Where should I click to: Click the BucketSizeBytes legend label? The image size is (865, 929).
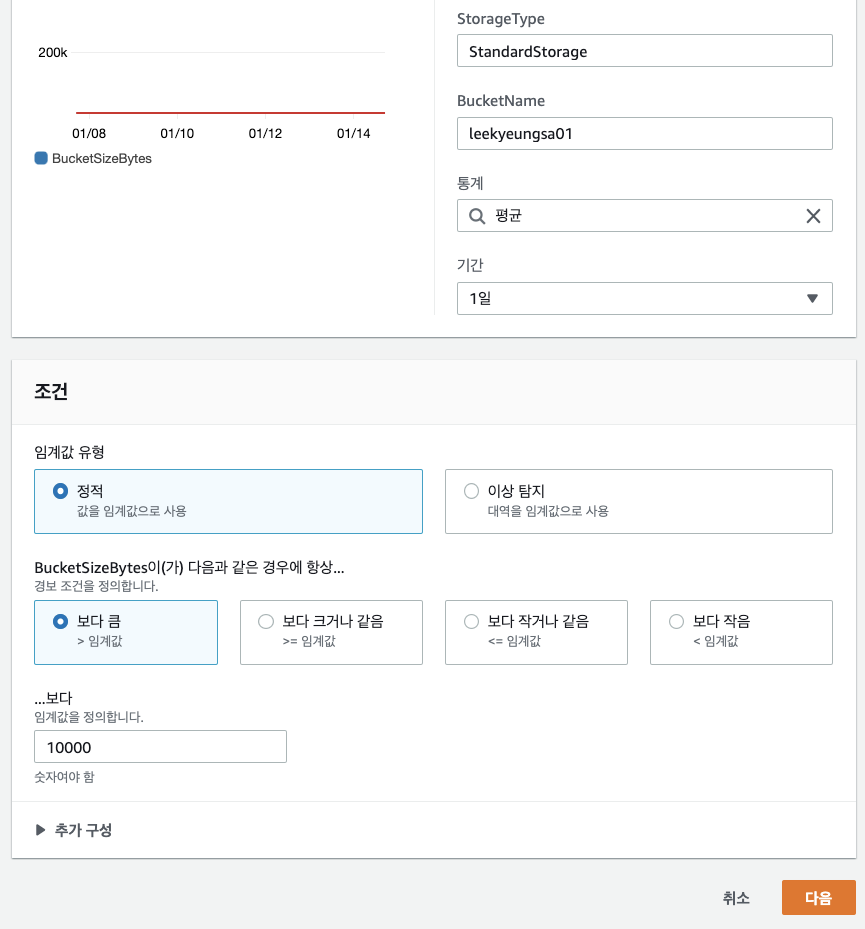click(101, 158)
